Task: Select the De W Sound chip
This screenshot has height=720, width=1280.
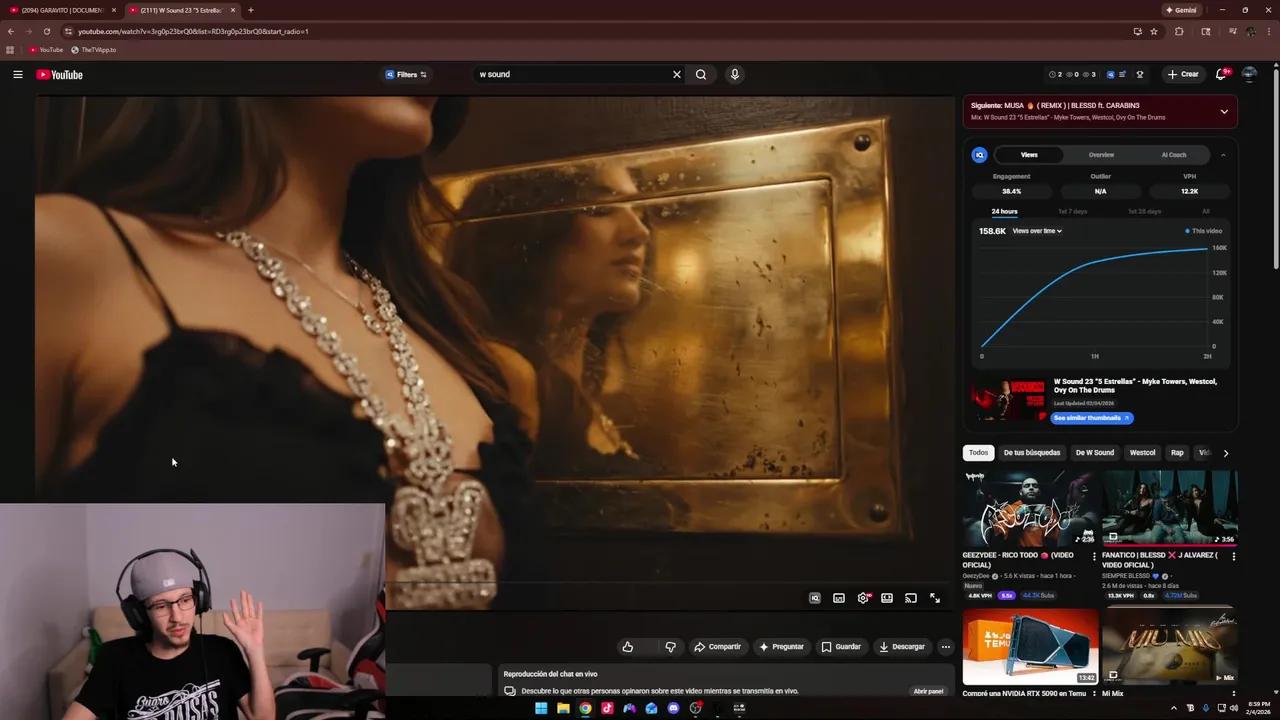Action: coord(1094,453)
